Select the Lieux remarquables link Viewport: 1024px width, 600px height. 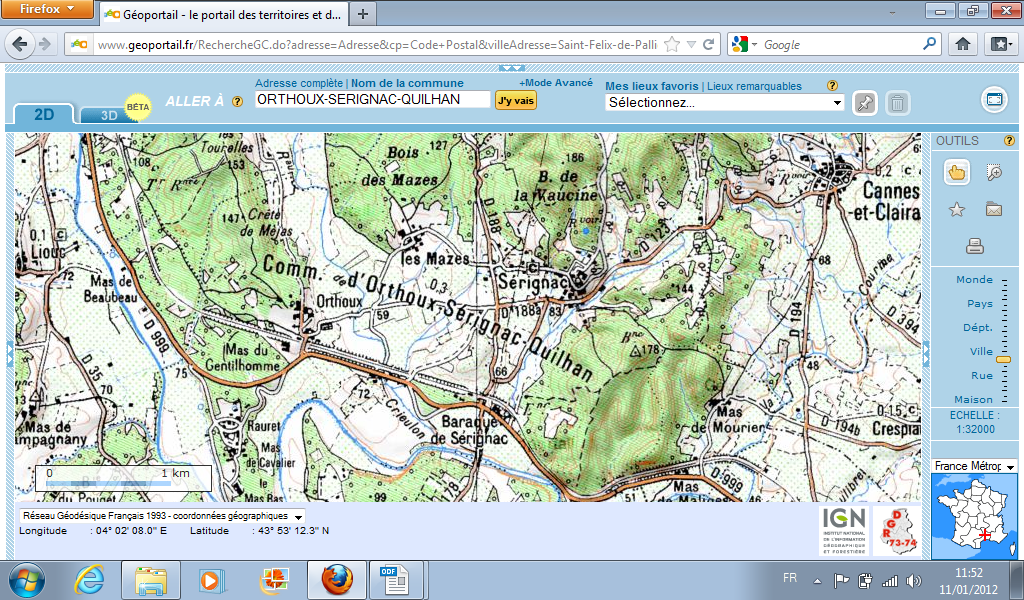click(x=754, y=86)
